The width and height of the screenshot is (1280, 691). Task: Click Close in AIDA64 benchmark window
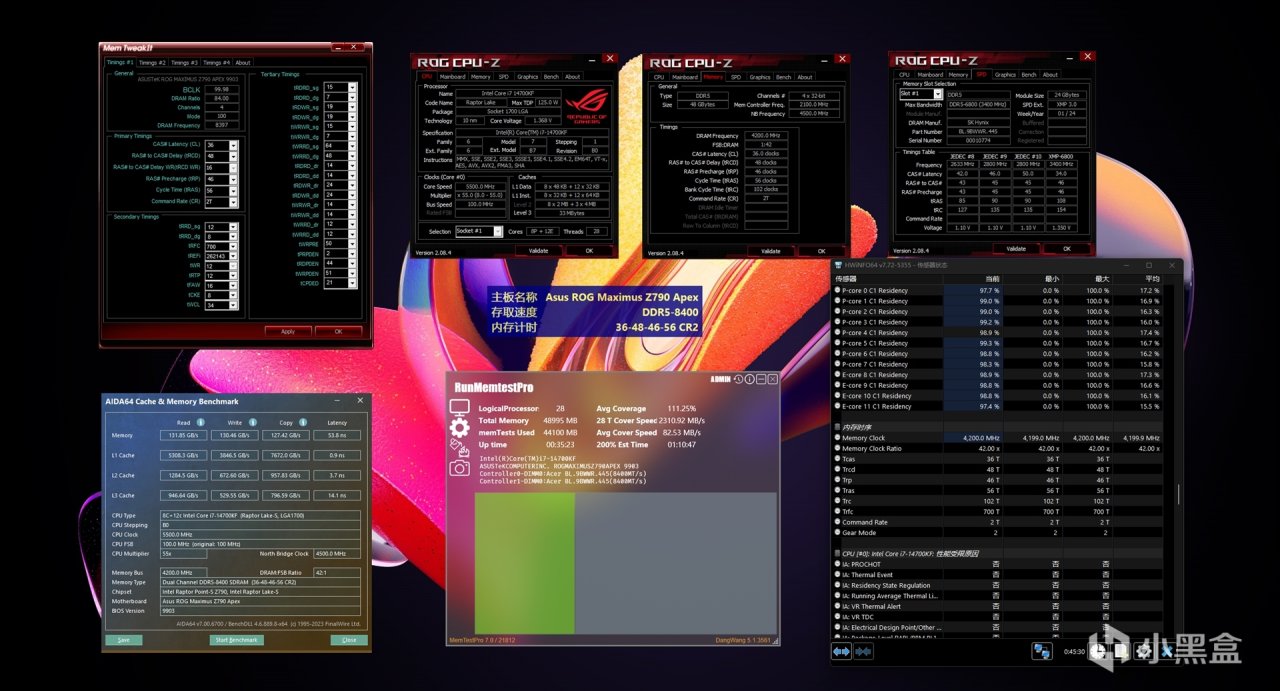(x=349, y=640)
